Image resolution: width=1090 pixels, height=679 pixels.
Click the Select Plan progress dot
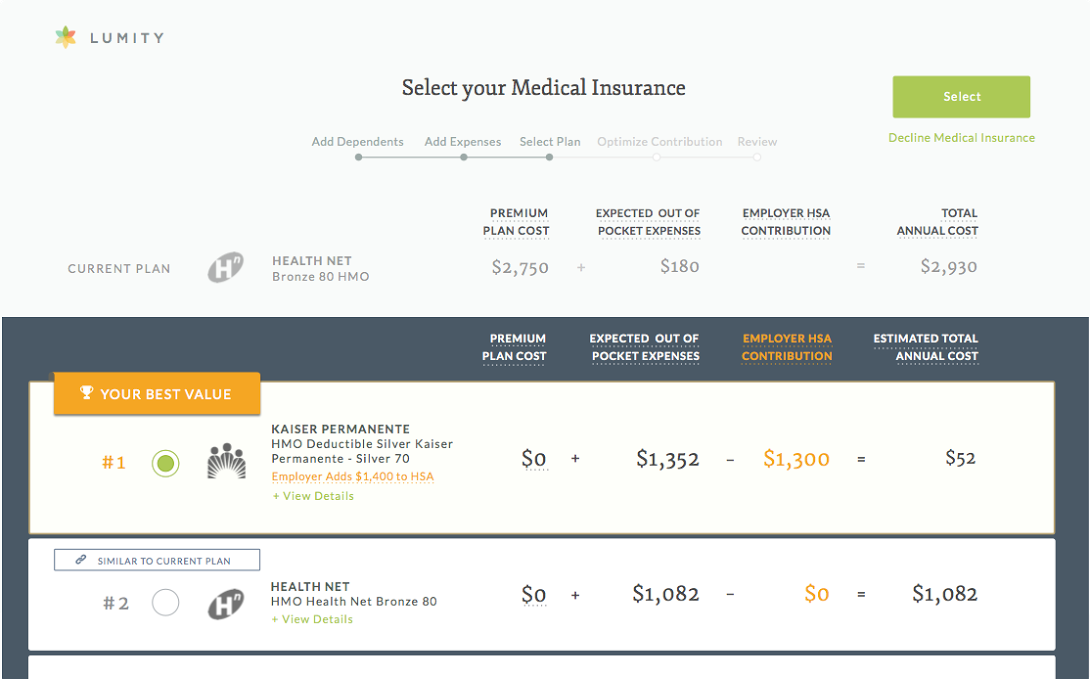[549, 158]
